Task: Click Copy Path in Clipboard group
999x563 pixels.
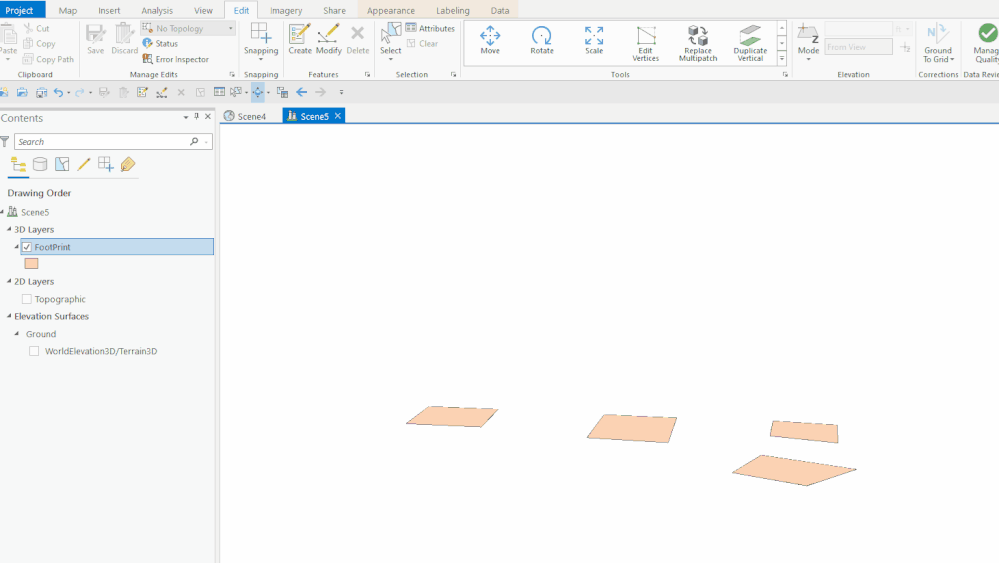Action: [x=48, y=59]
